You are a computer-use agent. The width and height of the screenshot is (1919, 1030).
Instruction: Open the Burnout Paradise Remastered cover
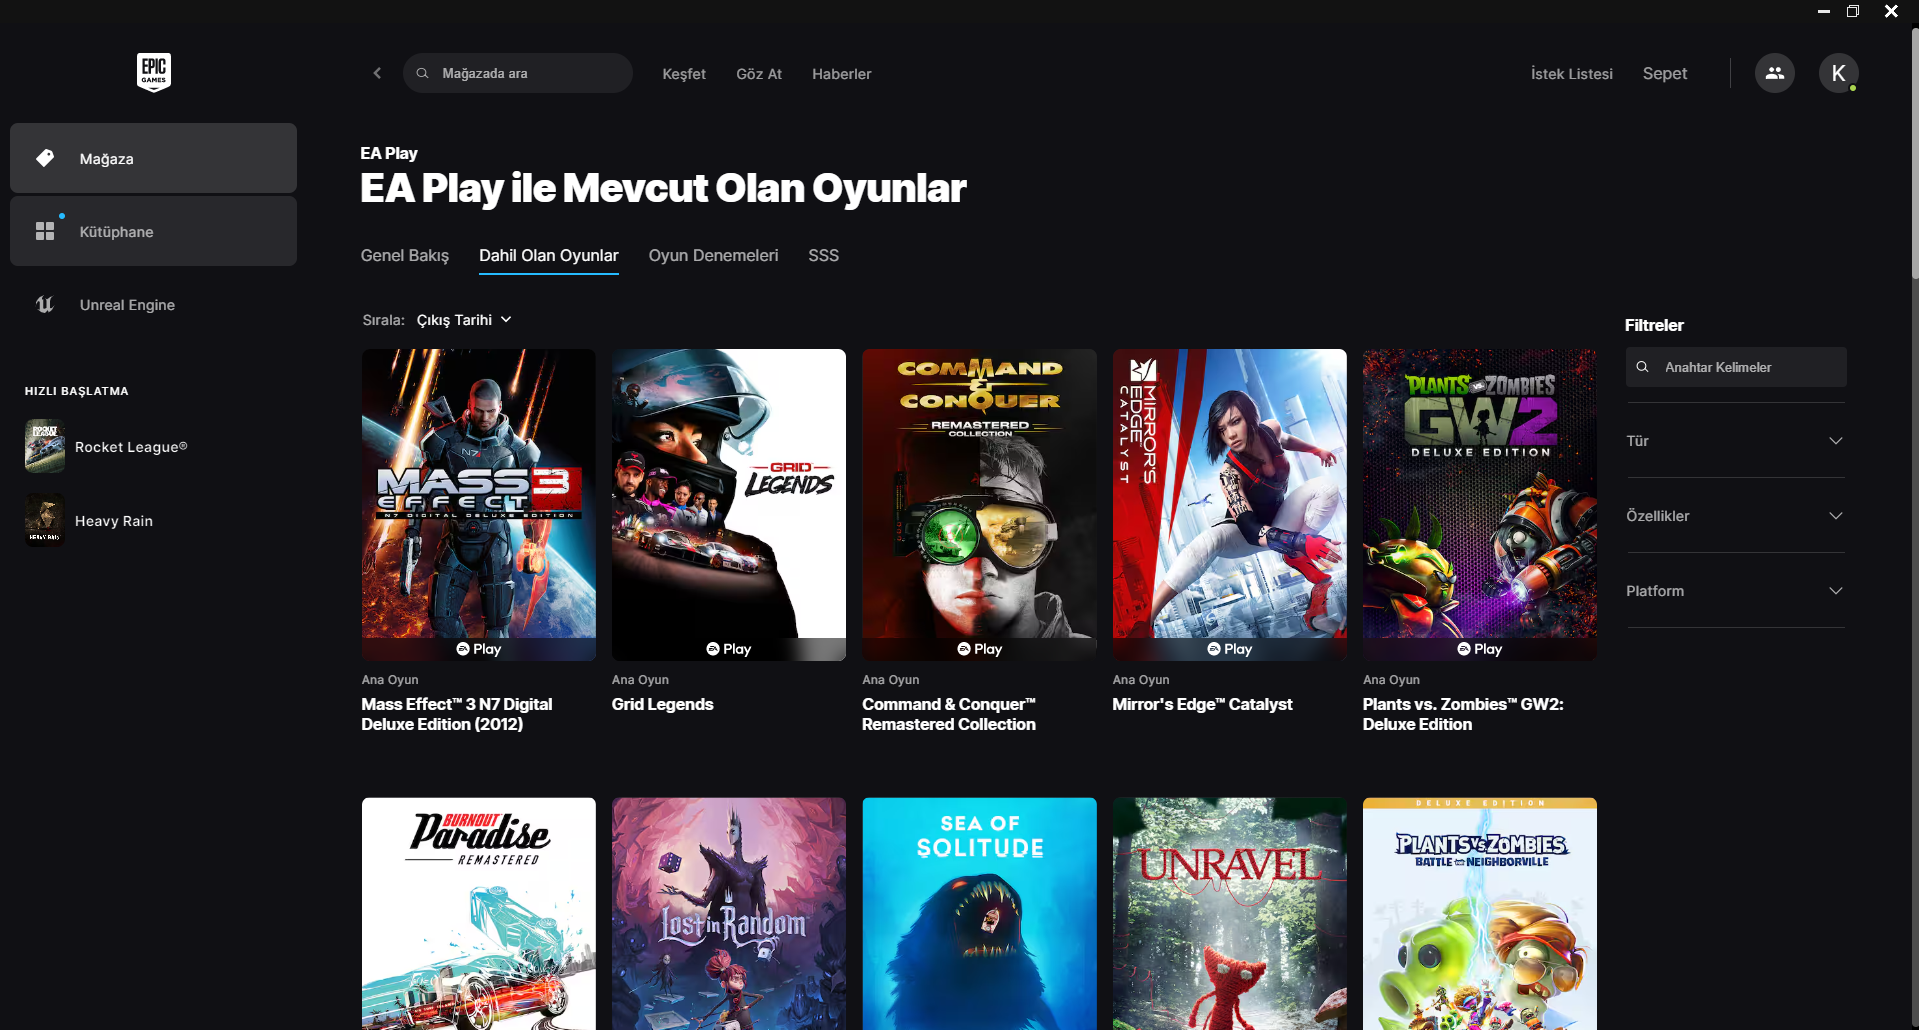point(479,914)
